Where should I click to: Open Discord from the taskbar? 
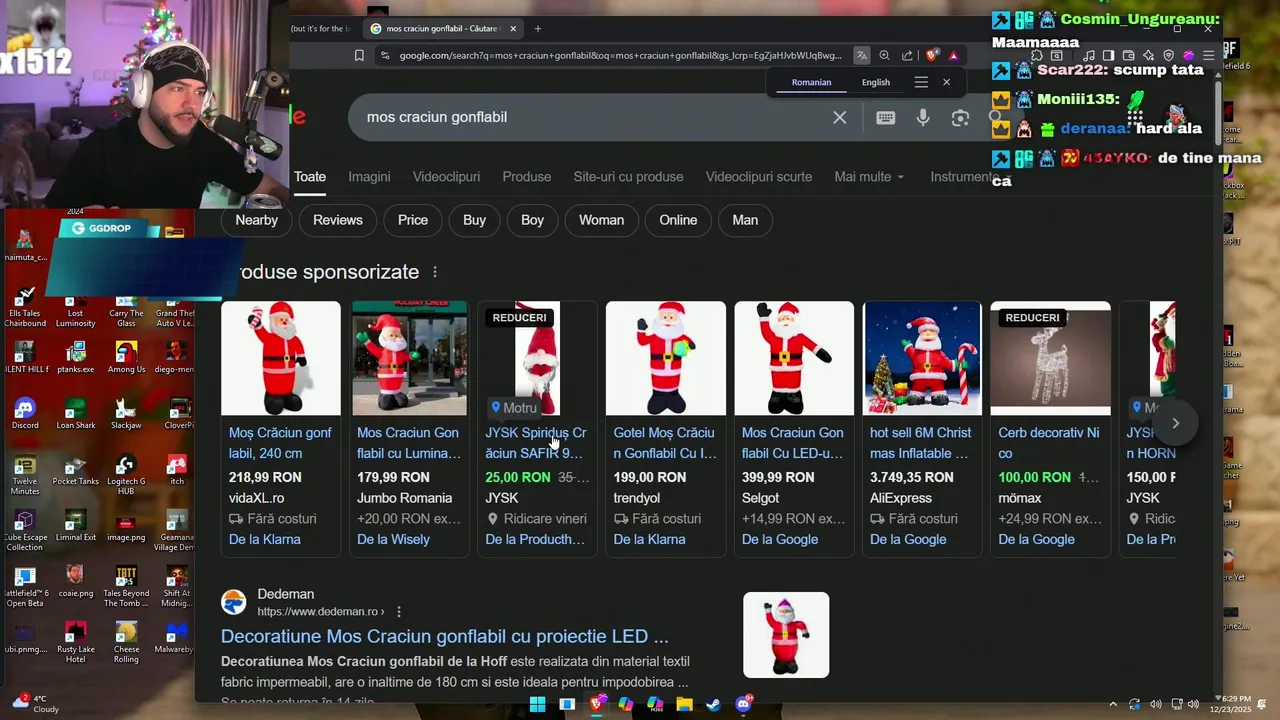743,704
